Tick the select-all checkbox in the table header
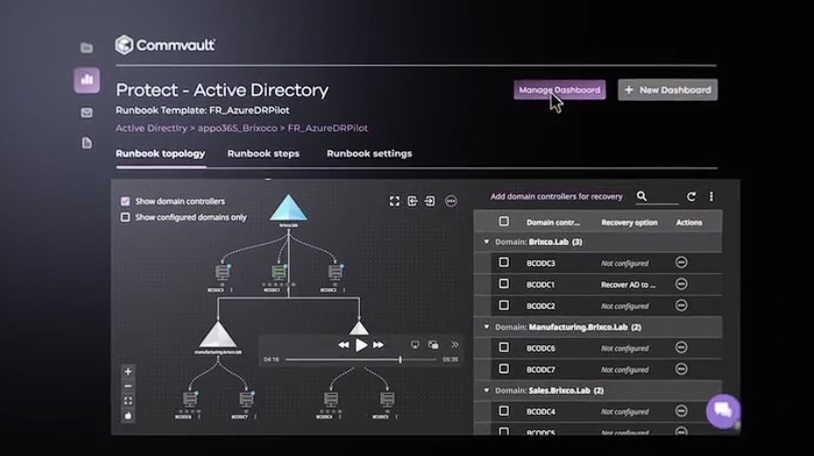The image size is (814, 456). click(504, 222)
